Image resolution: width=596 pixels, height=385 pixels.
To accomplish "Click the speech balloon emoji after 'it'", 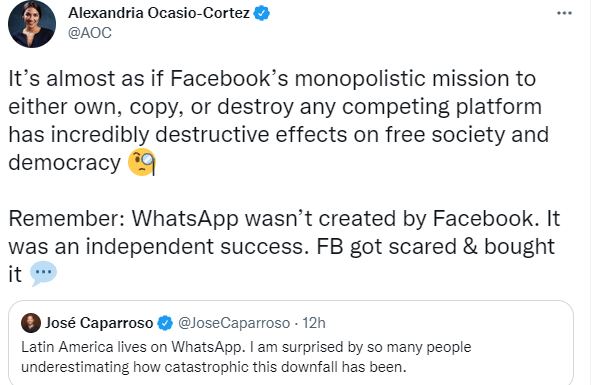I will pos(43,273).
